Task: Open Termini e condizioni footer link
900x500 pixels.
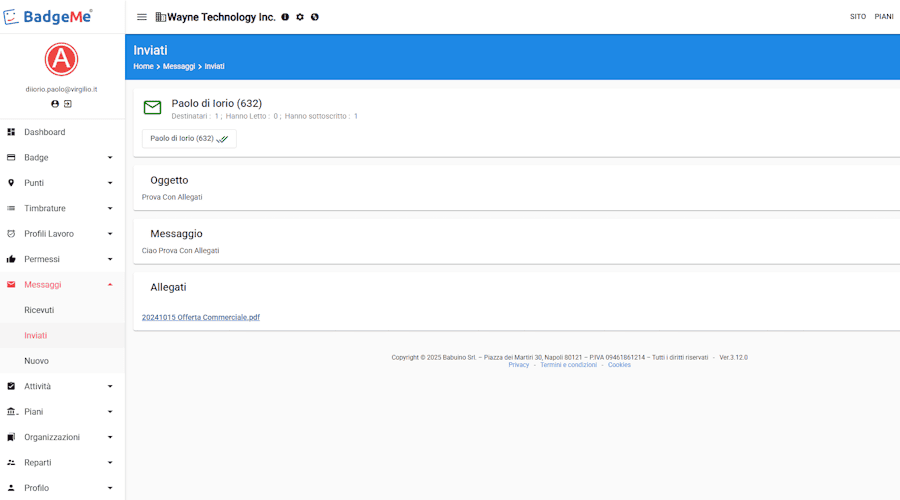Action: 568,365
